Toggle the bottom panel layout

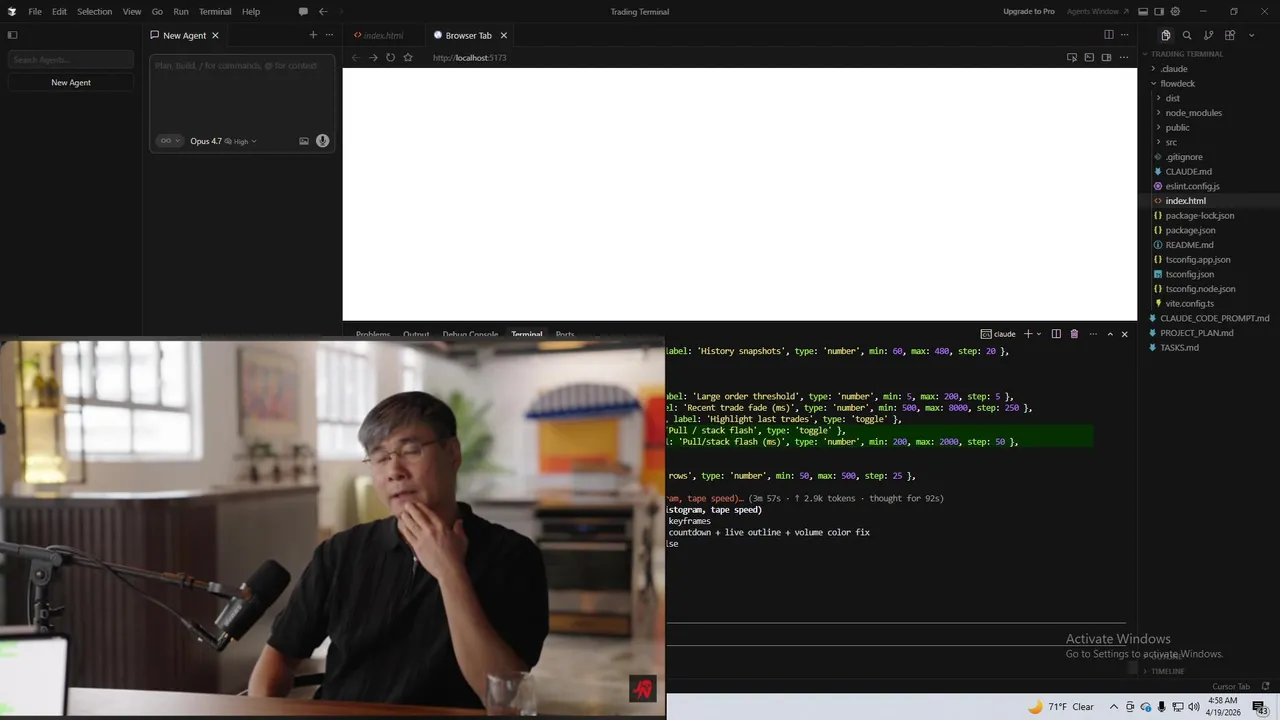(x=1143, y=11)
